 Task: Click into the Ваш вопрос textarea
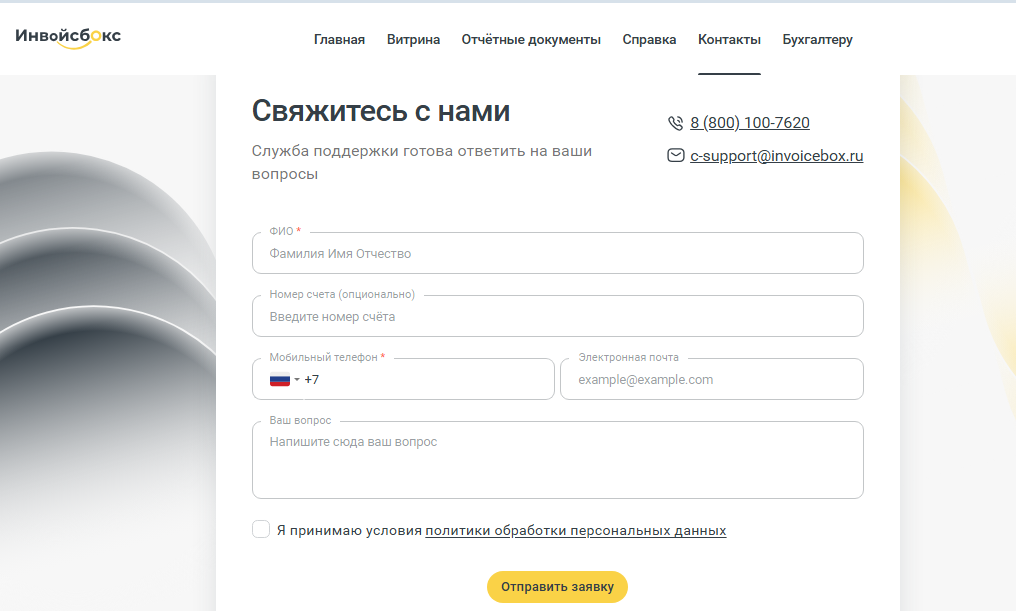[x=557, y=460]
